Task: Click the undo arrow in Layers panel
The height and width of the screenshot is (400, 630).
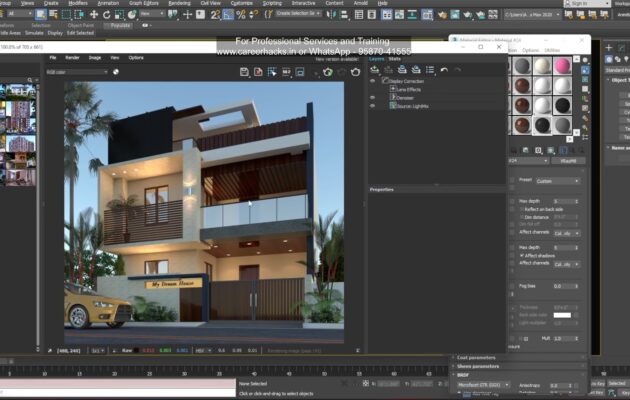Action: [x=444, y=70]
